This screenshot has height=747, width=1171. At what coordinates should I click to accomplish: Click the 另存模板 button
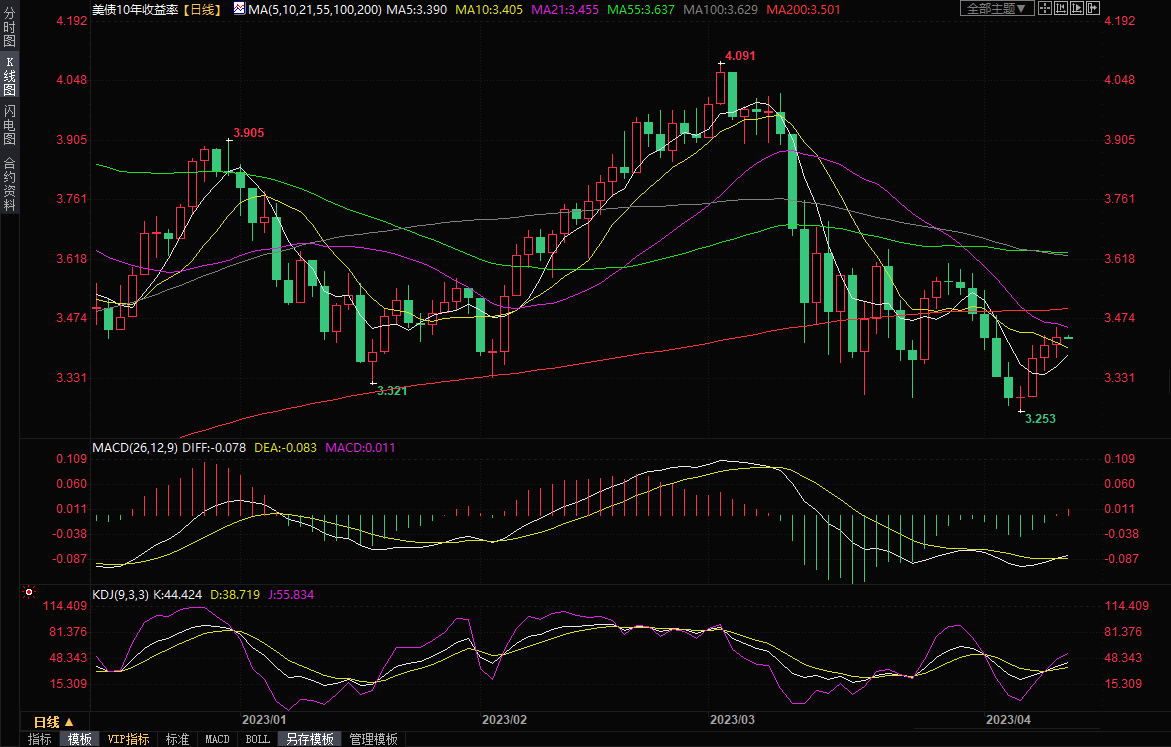pyautogui.click(x=309, y=739)
